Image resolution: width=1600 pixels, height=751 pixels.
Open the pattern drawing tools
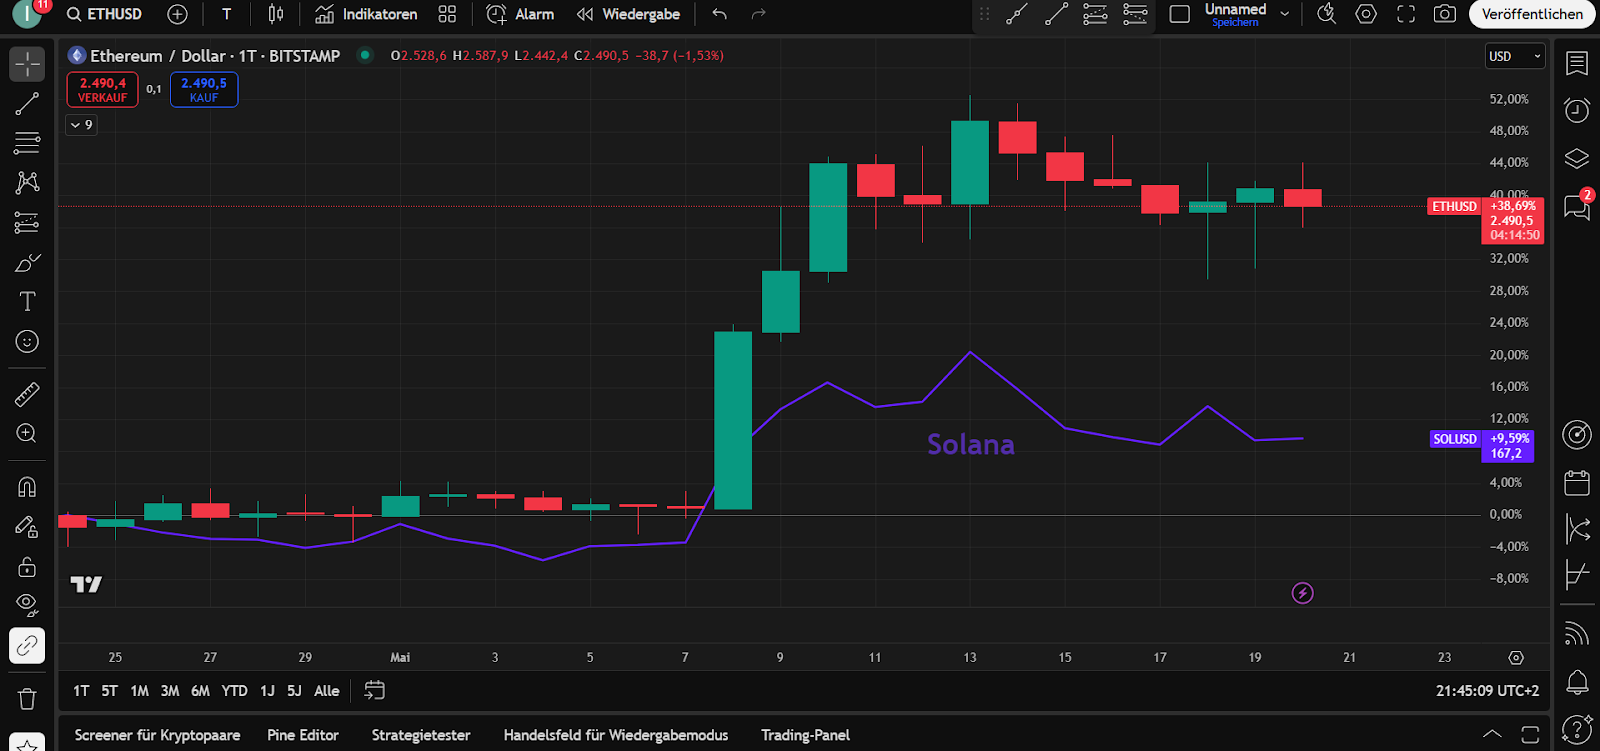(27, 182)
